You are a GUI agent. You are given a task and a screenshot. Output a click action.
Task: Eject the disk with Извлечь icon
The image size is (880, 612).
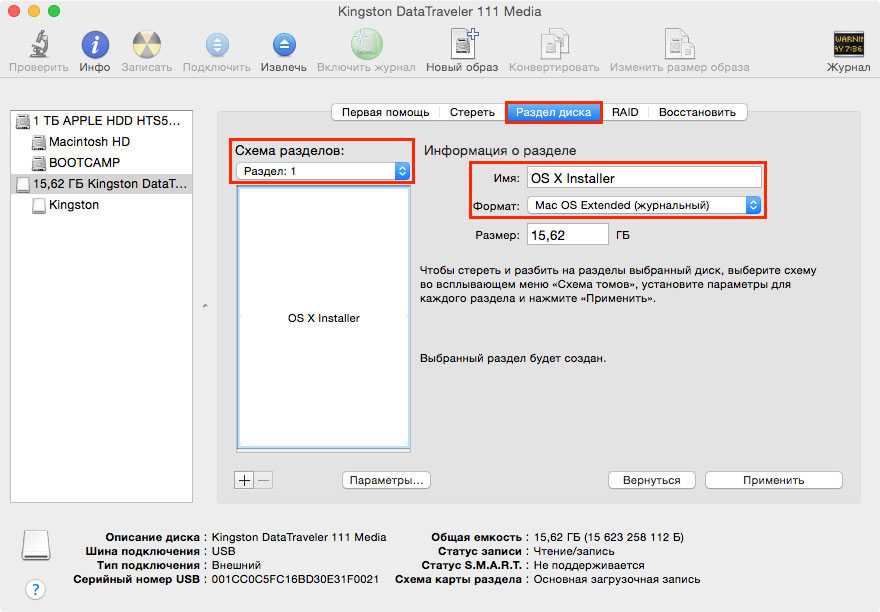pyautogui.click(x=284, y=45)
